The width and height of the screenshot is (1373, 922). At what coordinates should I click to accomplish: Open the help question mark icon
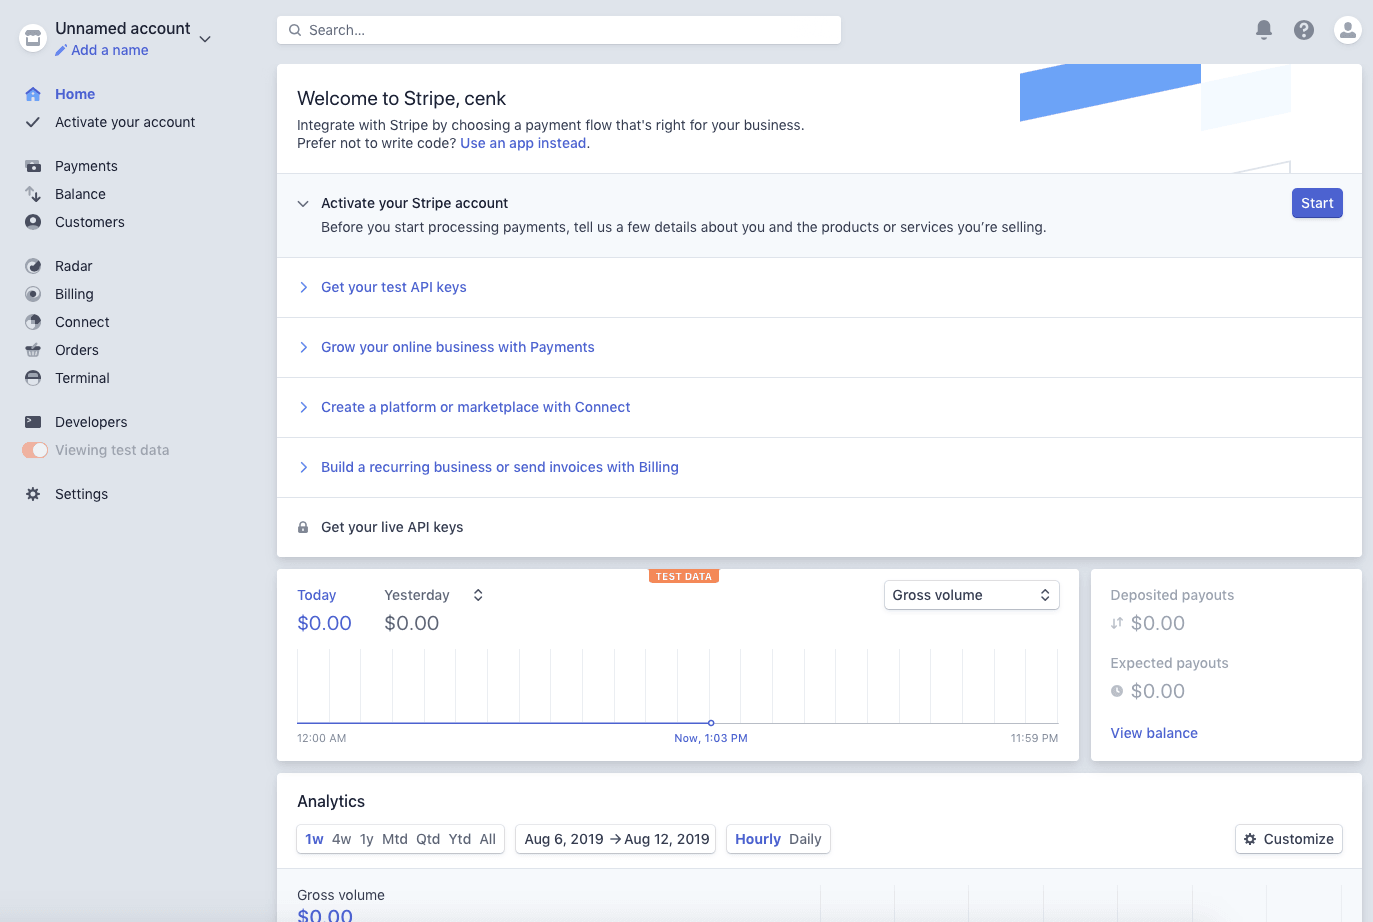click(1304, 30)
